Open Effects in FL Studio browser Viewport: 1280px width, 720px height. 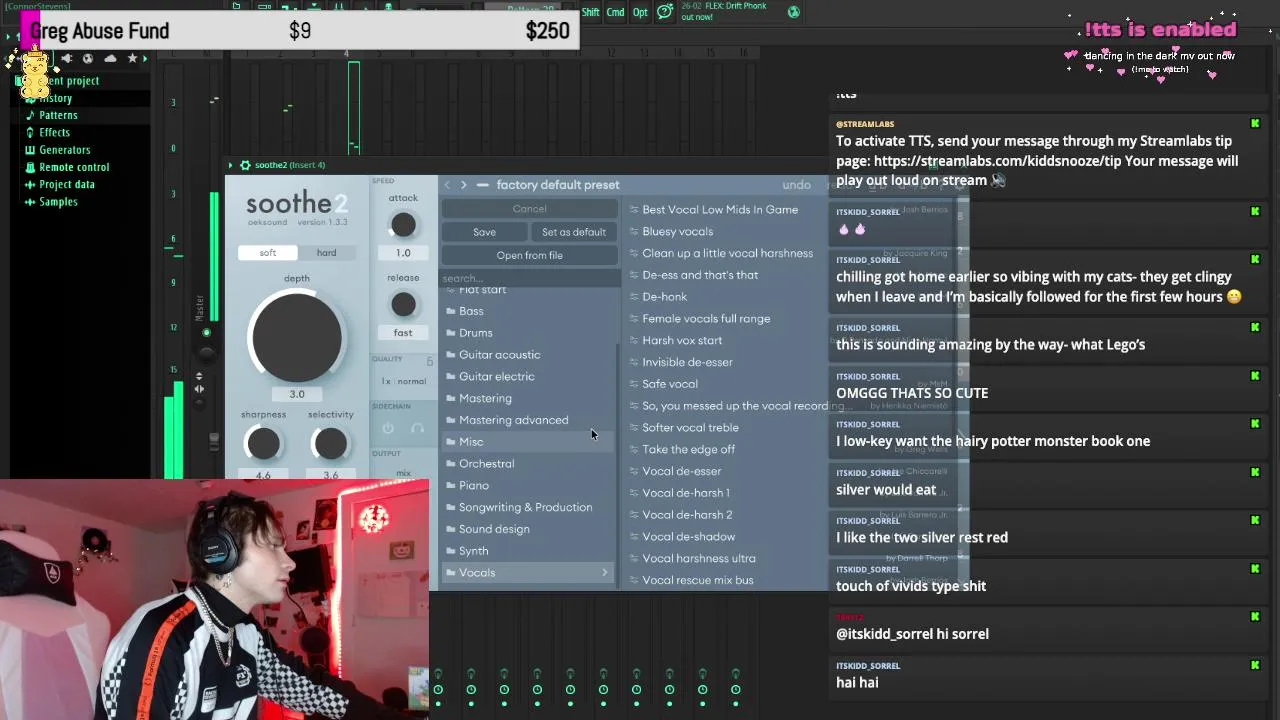(x=54, y=133)
